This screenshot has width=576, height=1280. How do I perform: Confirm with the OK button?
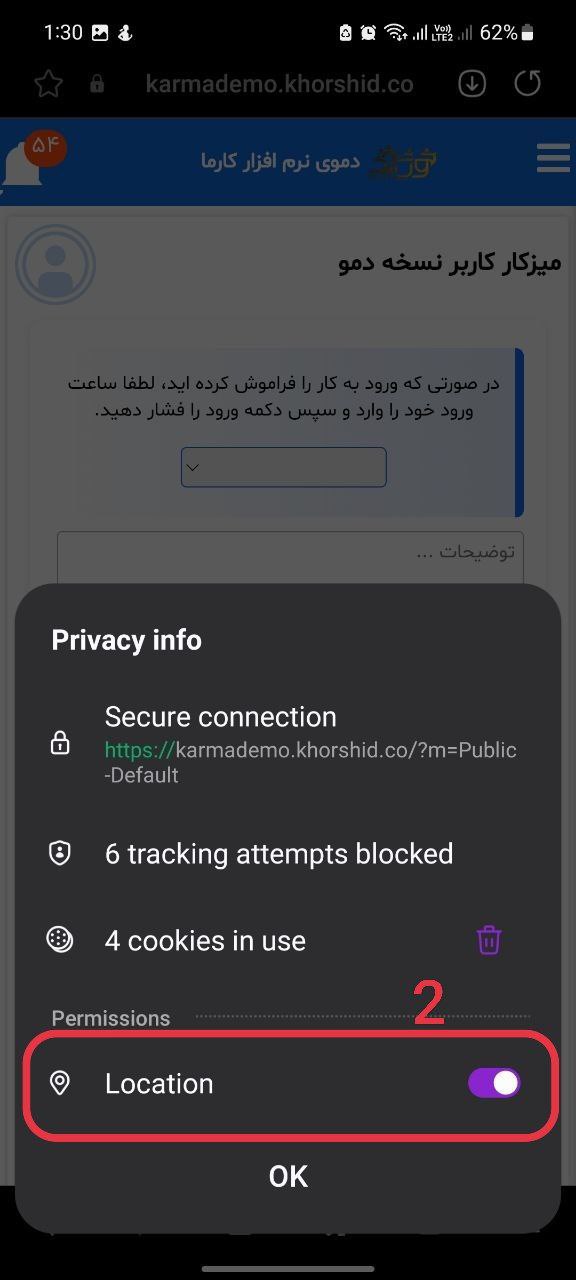coord(288,1177)
